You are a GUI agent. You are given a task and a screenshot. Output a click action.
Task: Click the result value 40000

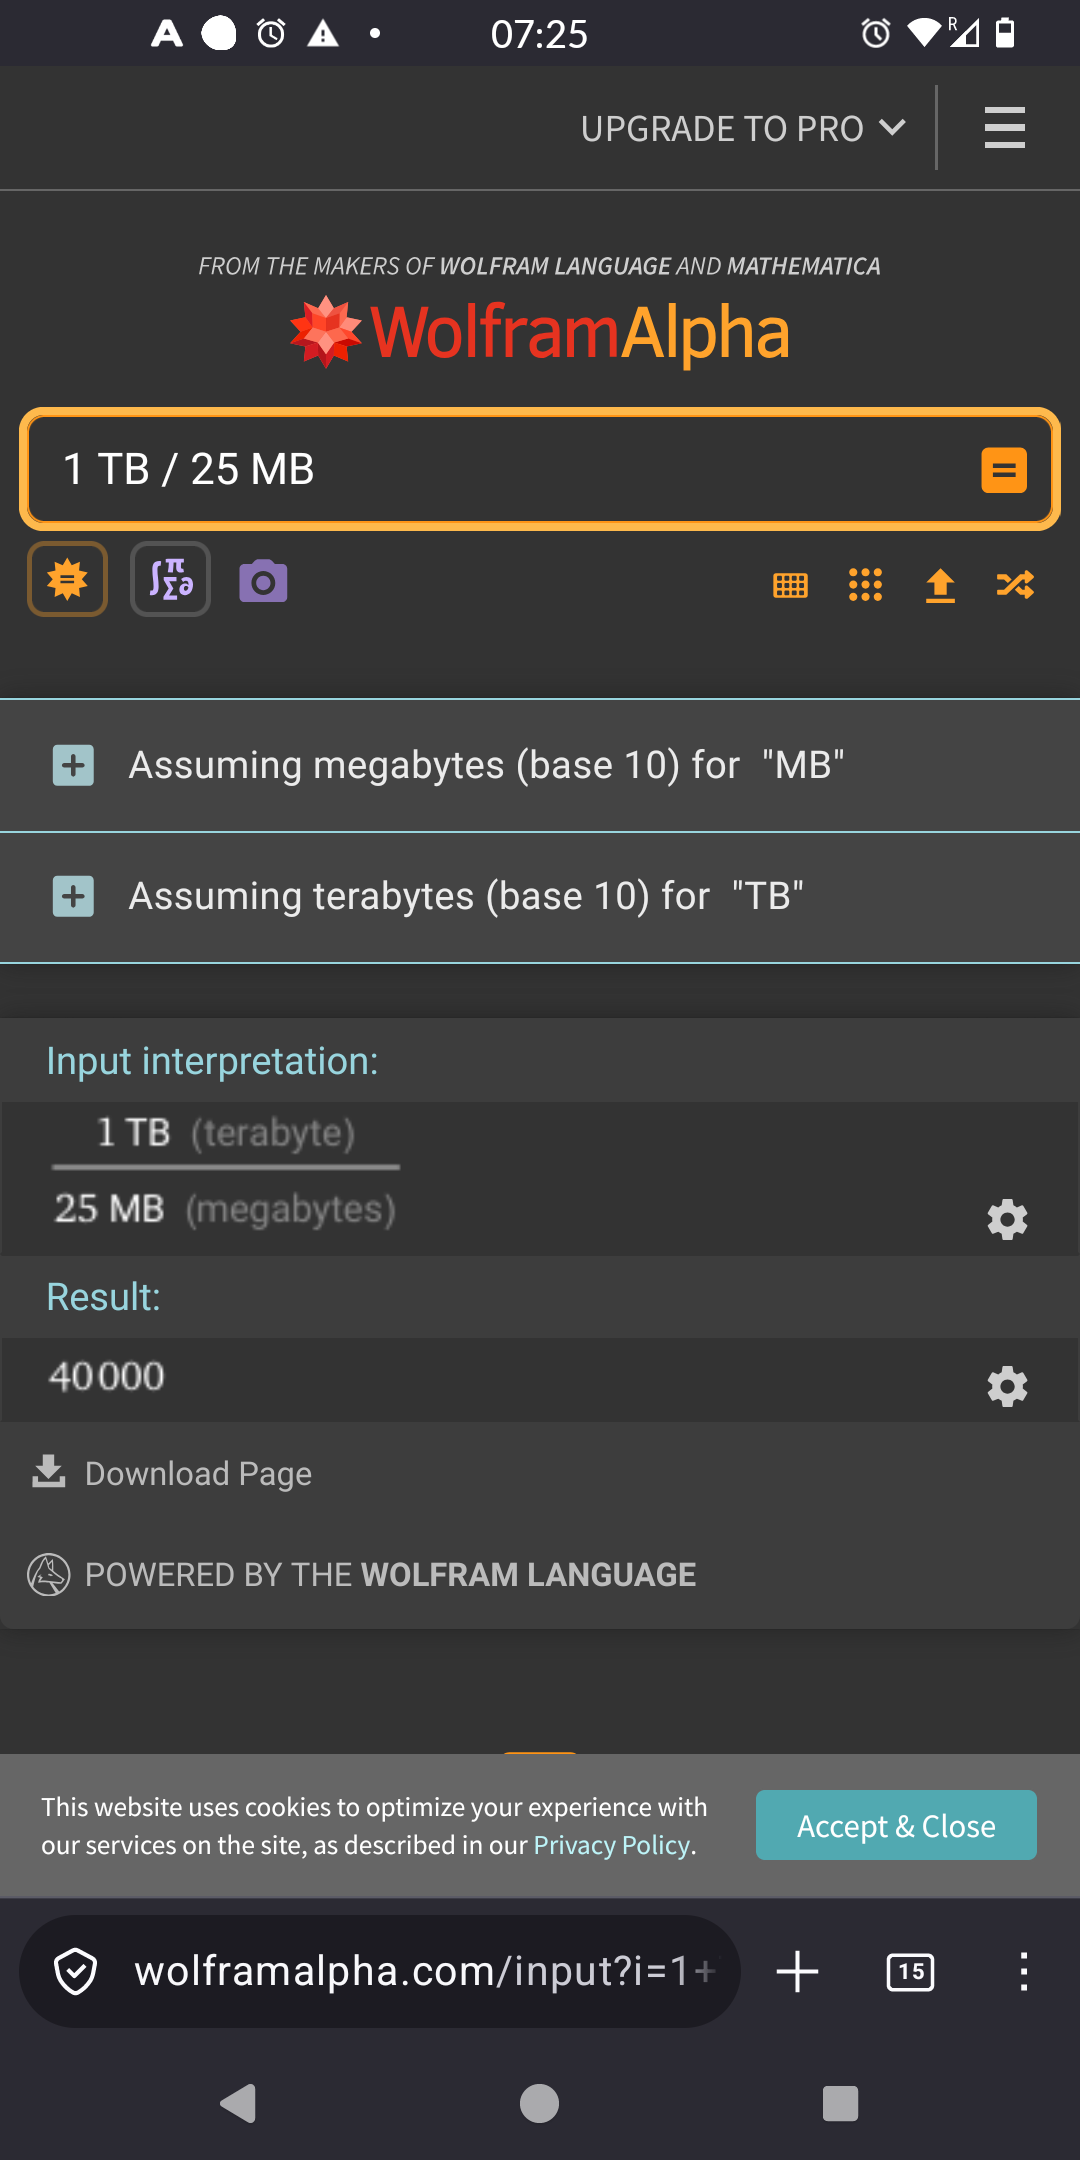coord(107,1377)
